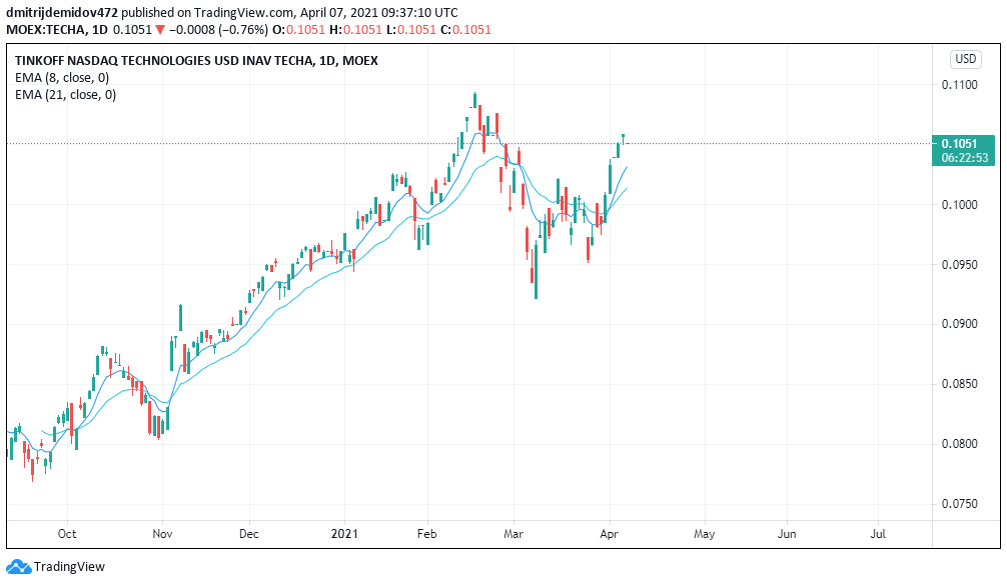
Task: Click the Dec label on time axis
Action: (x=249, y=534)
